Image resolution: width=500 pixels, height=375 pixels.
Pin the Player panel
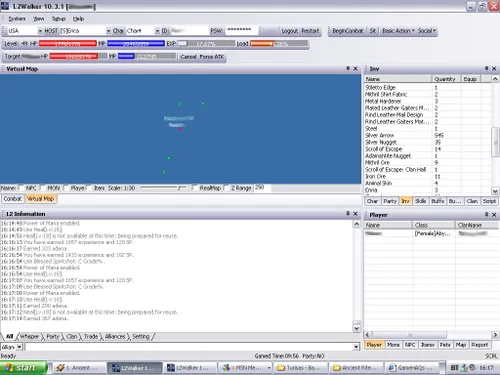click(x=486, y=214)
